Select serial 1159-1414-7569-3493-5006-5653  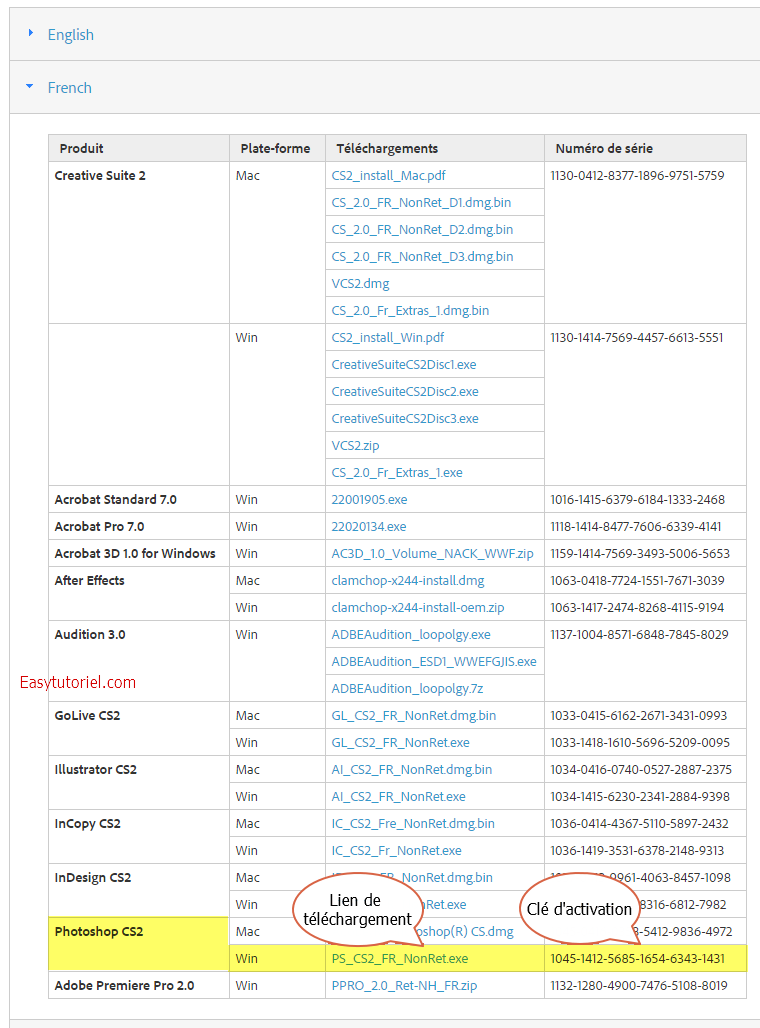pyautogui.click(x=640, y=553)
